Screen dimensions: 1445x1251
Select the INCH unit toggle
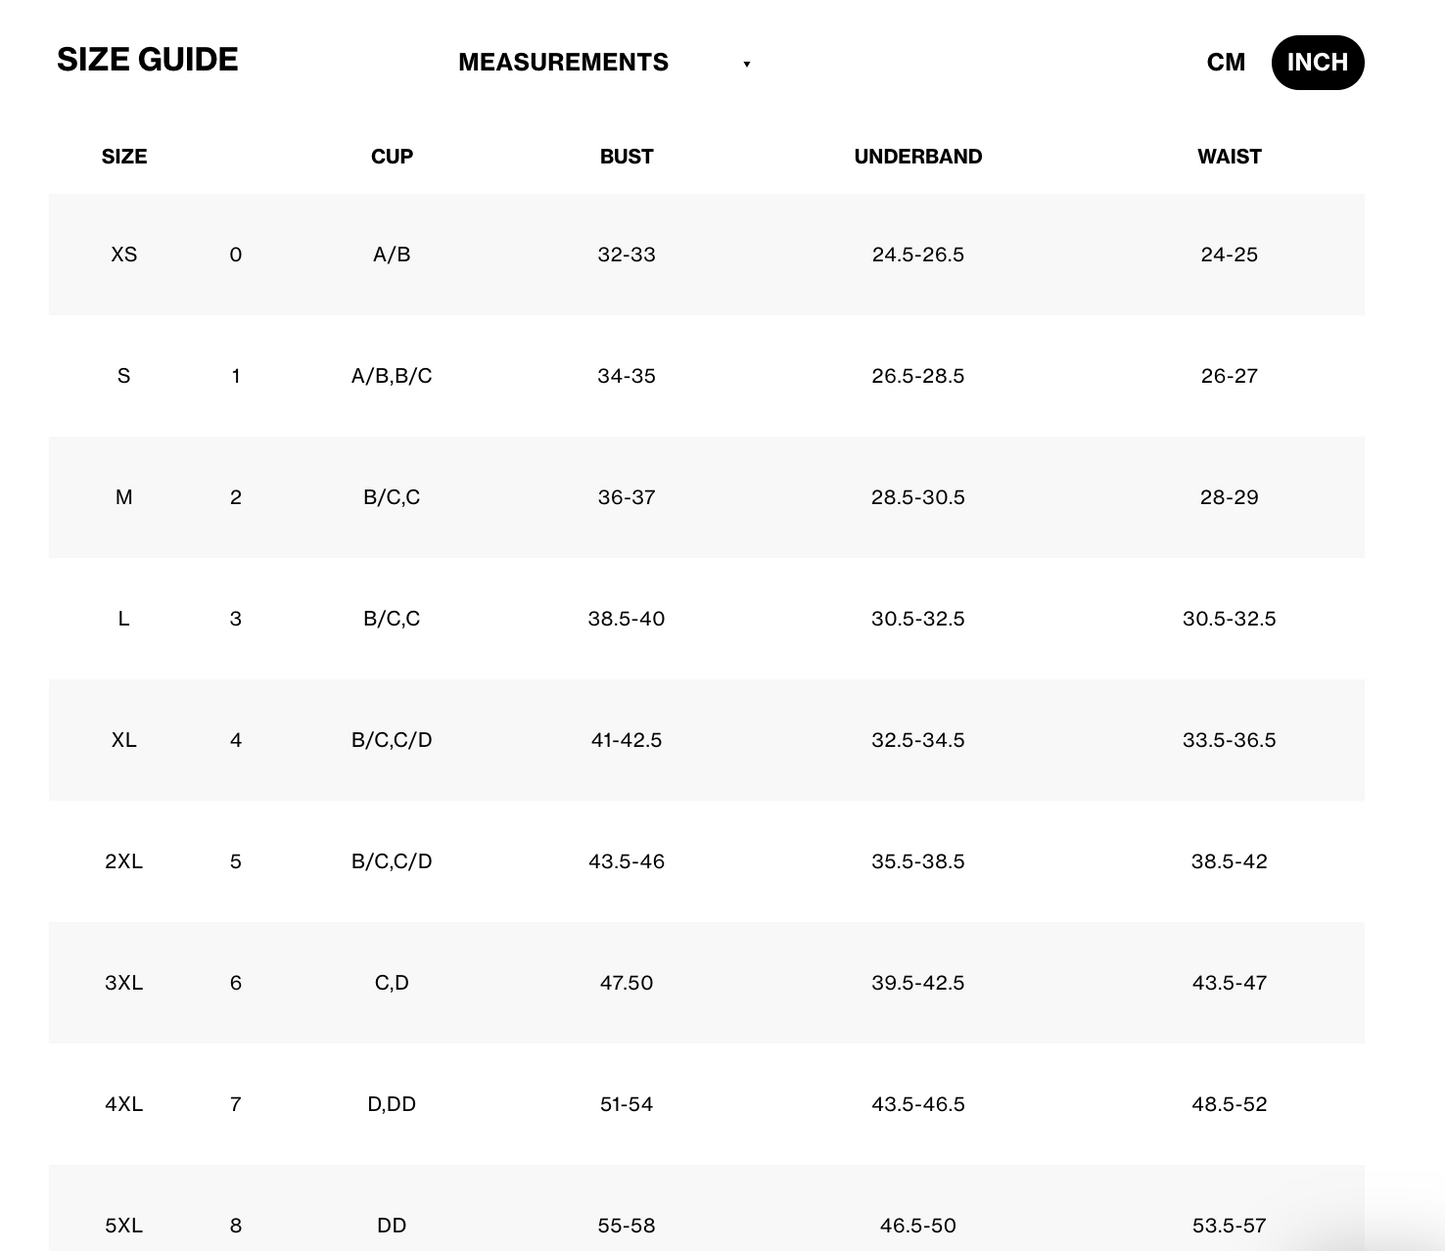(1317, 62)
